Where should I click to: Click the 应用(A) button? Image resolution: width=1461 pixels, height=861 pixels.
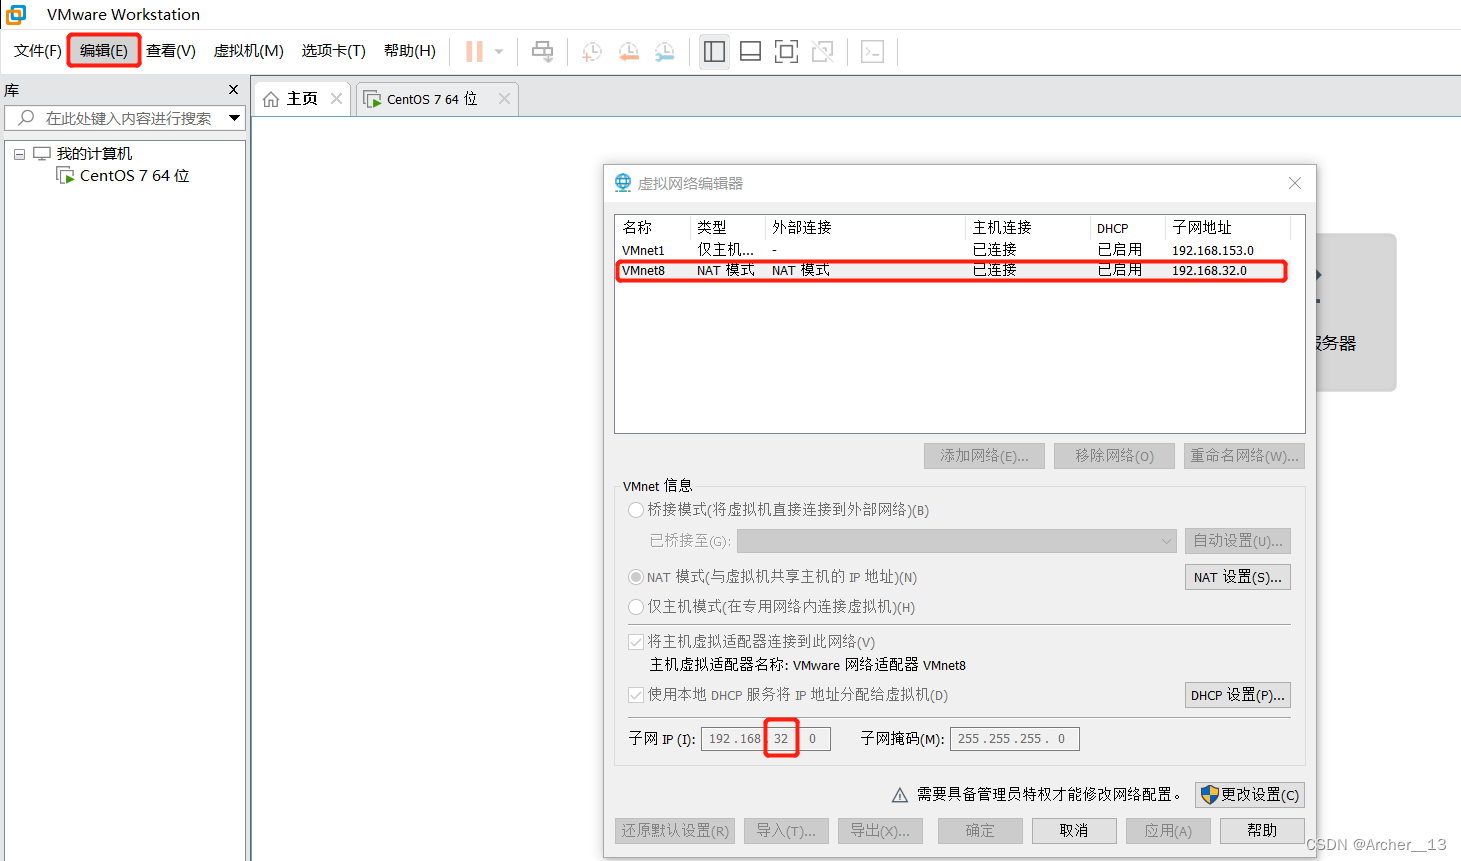point(1168,831)
